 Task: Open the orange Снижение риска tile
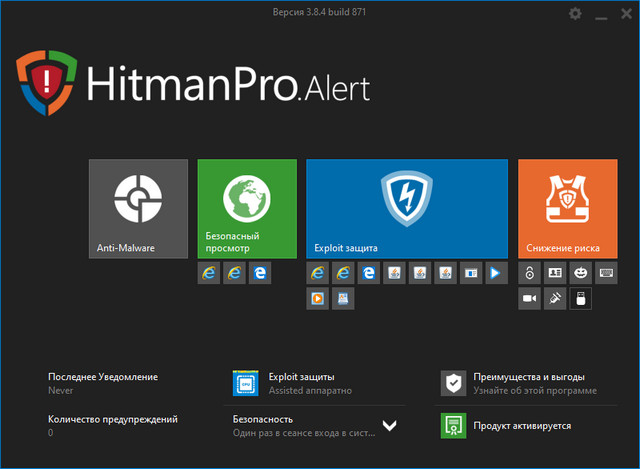[567, 209]
